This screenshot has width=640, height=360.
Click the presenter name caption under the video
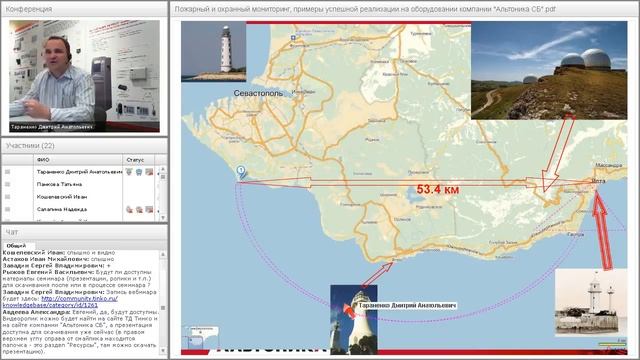point(51,127)
